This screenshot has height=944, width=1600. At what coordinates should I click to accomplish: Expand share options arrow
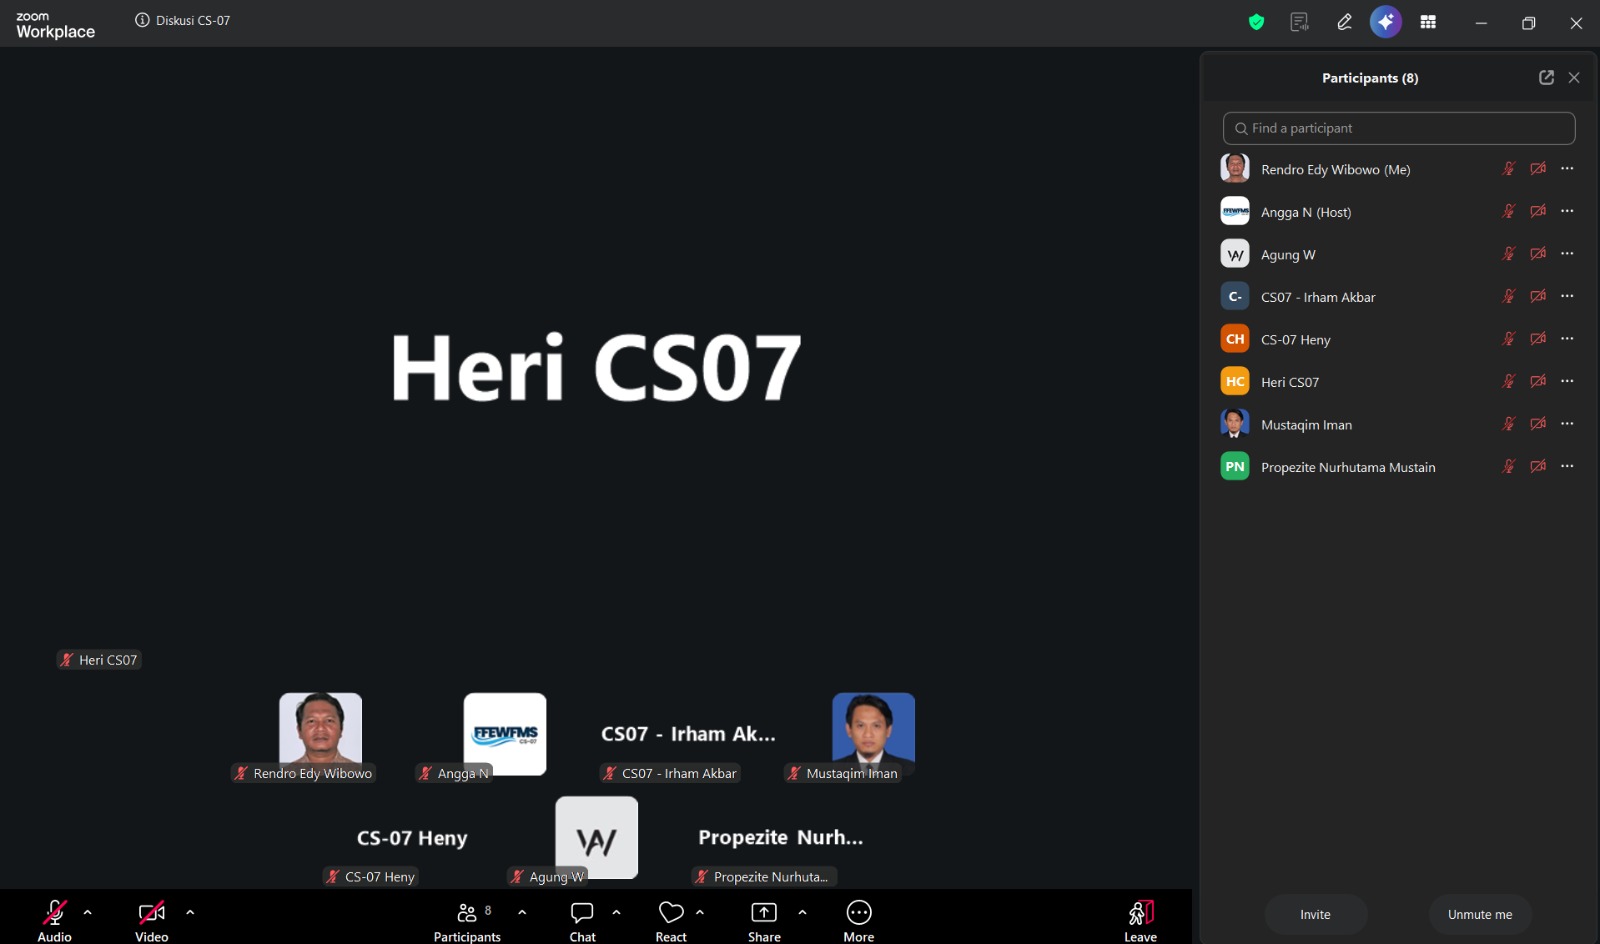tap(802, 912)
